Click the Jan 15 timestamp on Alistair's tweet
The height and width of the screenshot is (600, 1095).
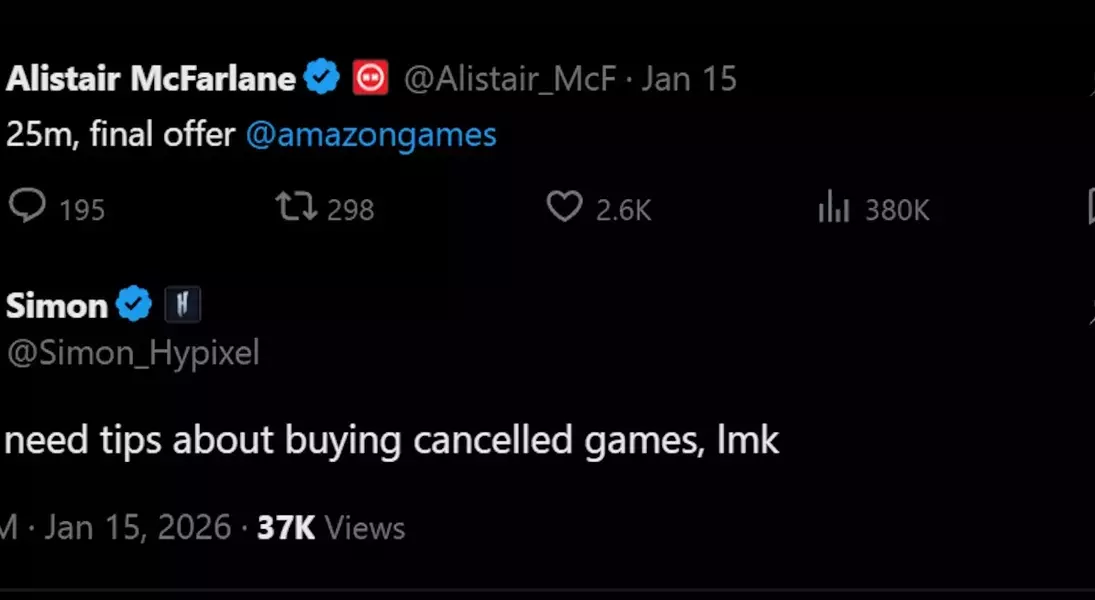689,79
